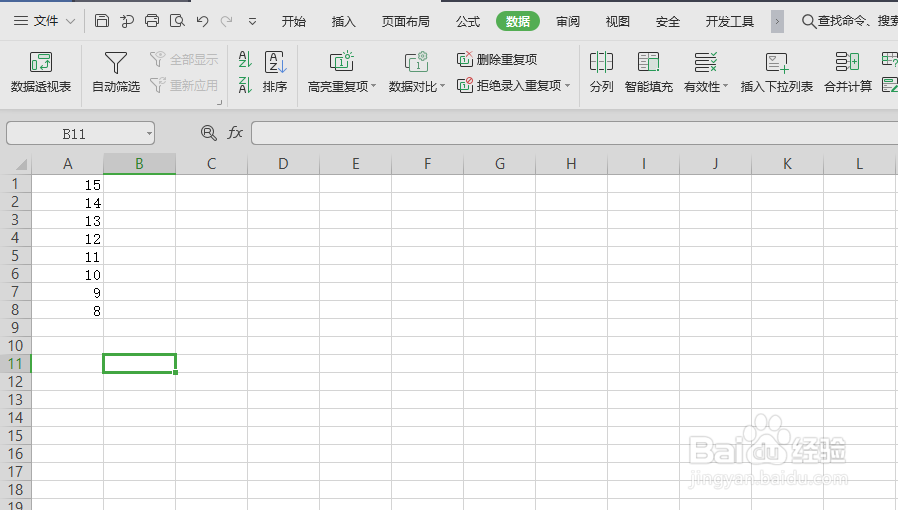Open the filter group dialog launcher
898x510 pixels.
[219, 102]
